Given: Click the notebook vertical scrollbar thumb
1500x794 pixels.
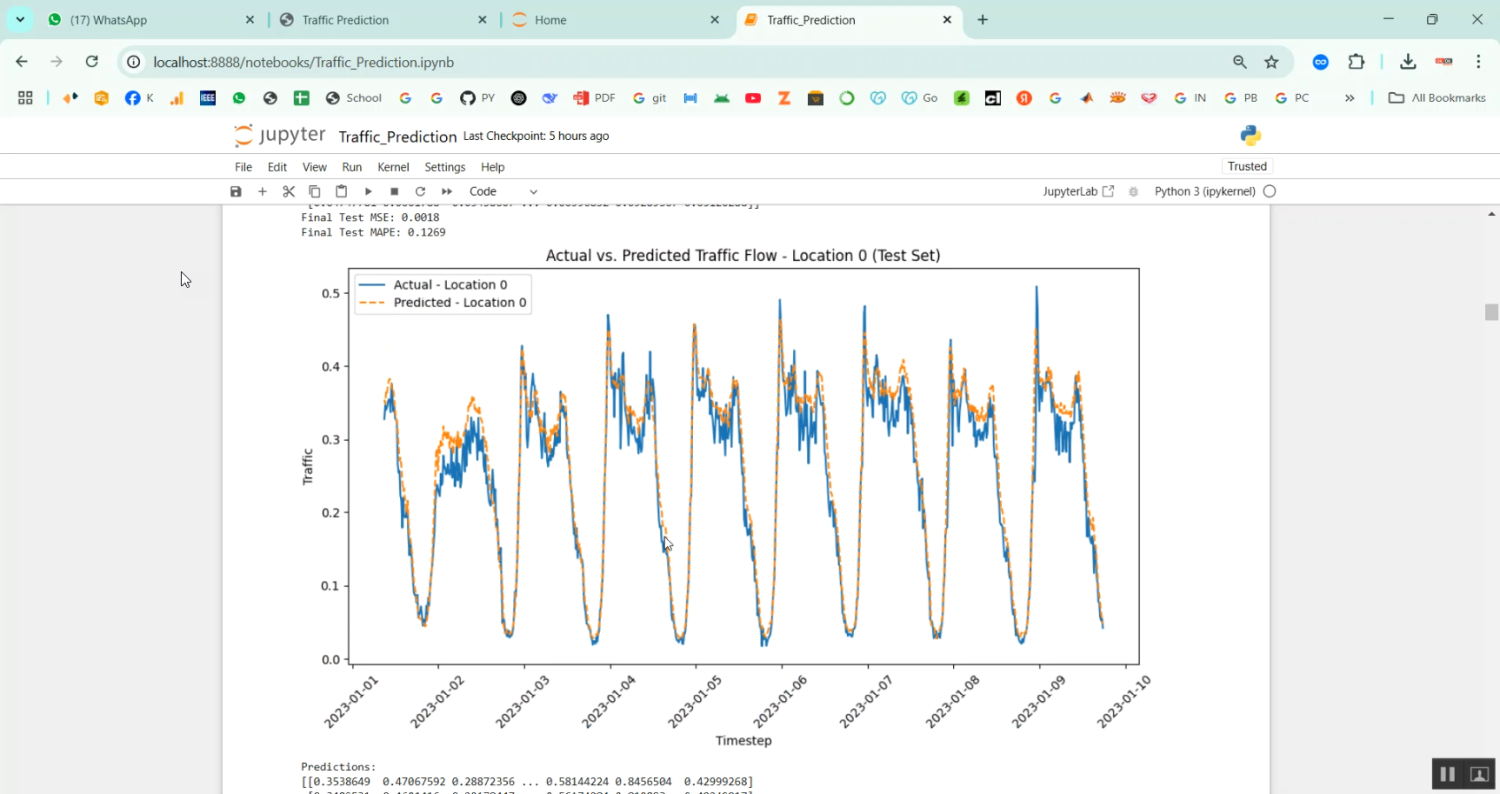Looking at the screenshot, I should click(1491, 312).
